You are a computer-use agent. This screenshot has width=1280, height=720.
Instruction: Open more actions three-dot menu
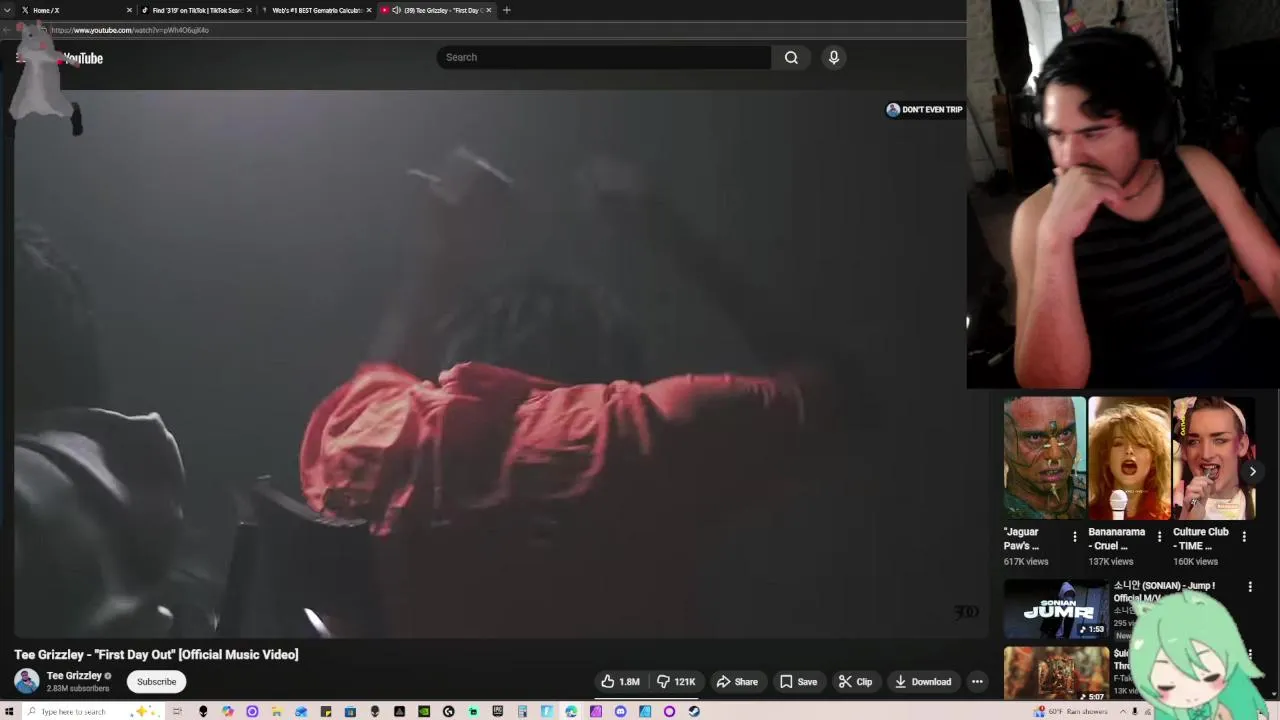click(x=977, y=682)
